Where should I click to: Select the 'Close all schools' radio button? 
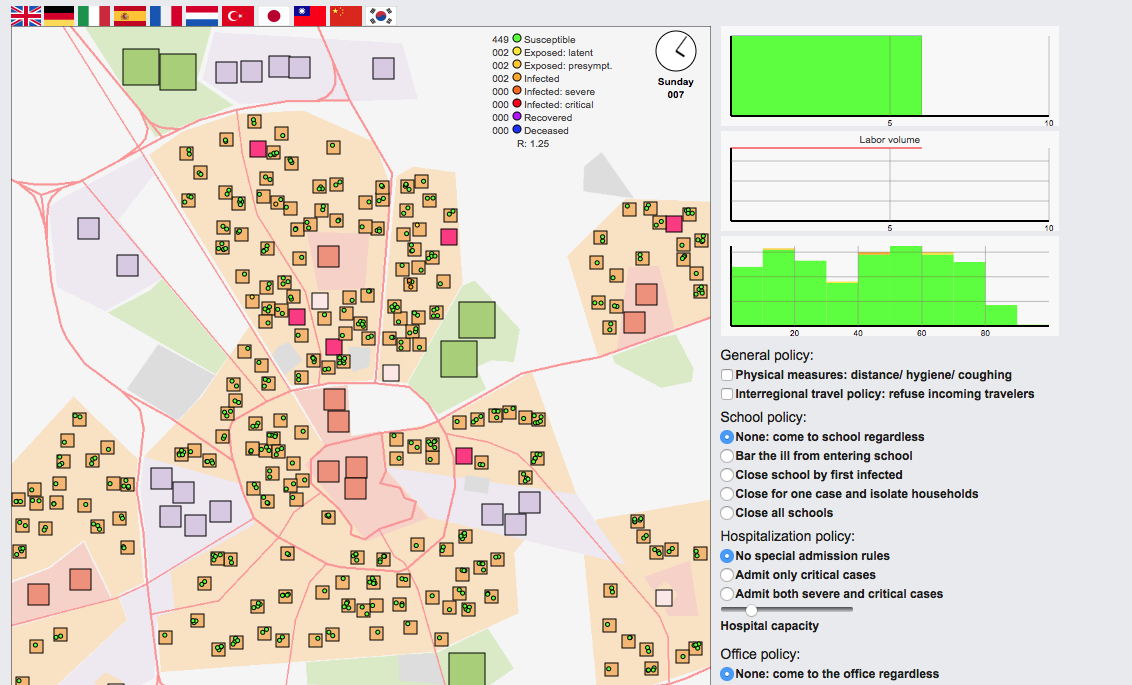point(727,513)
